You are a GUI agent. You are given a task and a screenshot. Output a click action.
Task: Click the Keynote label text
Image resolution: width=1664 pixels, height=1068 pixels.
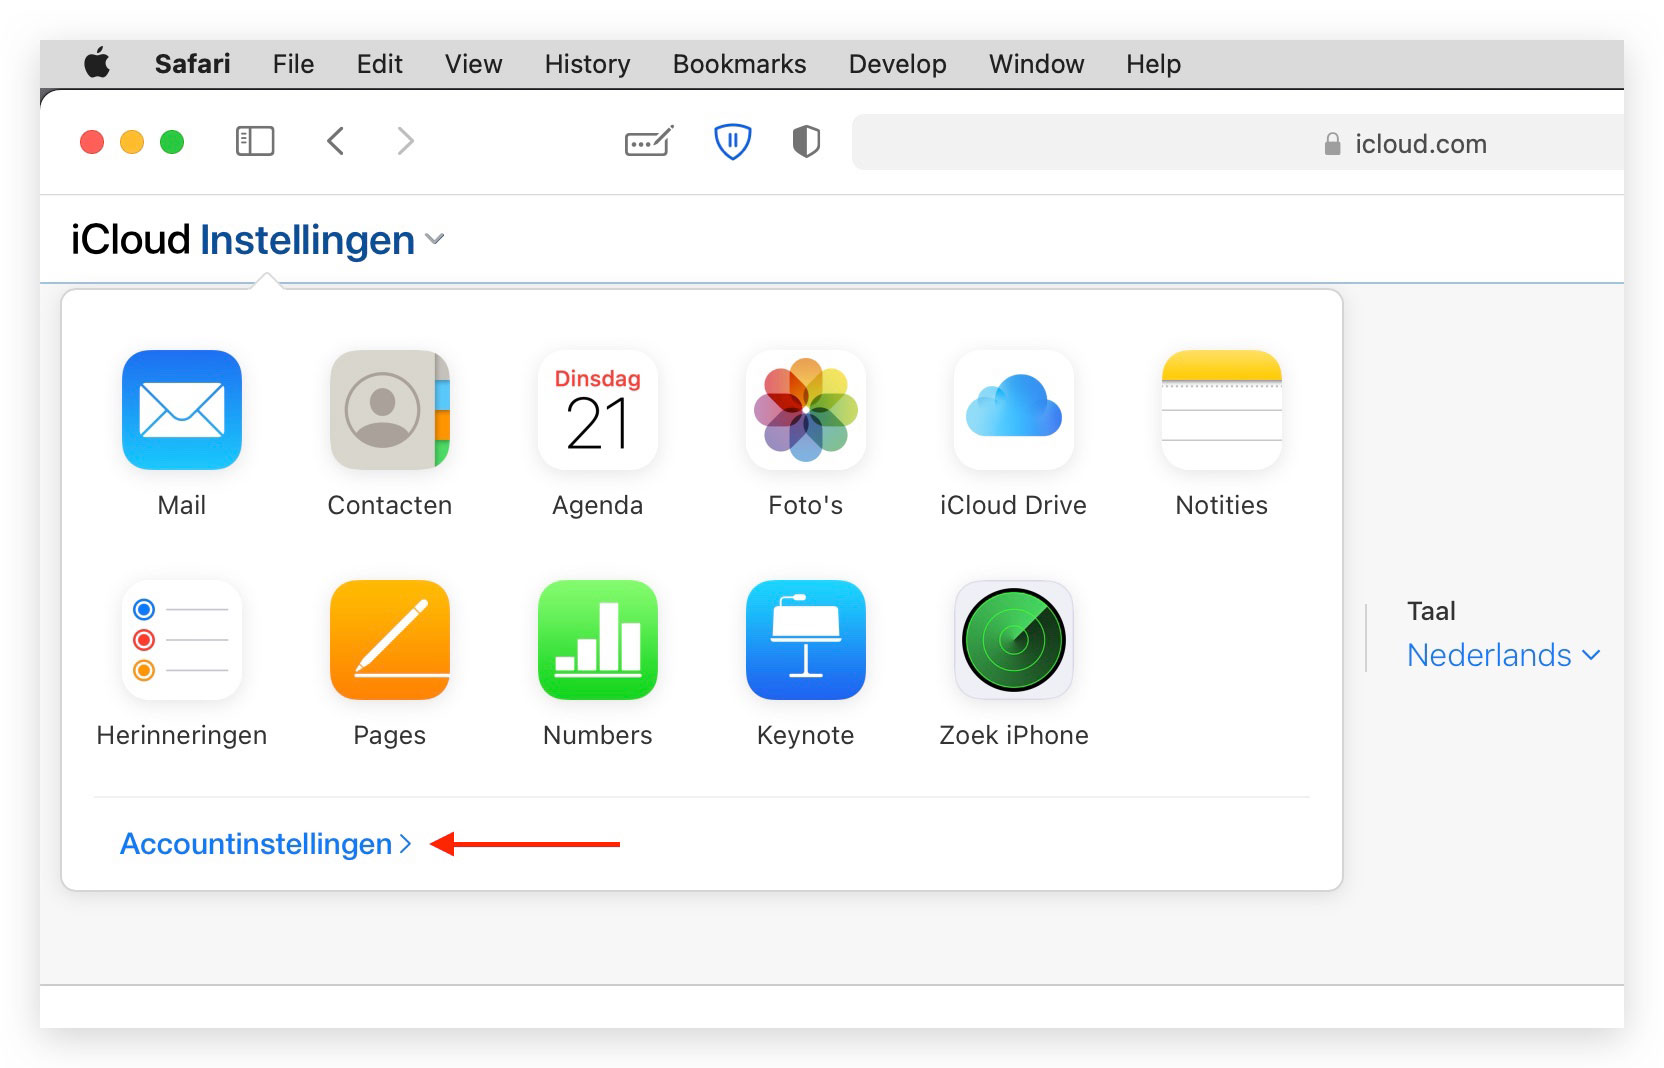click(806, 735)
